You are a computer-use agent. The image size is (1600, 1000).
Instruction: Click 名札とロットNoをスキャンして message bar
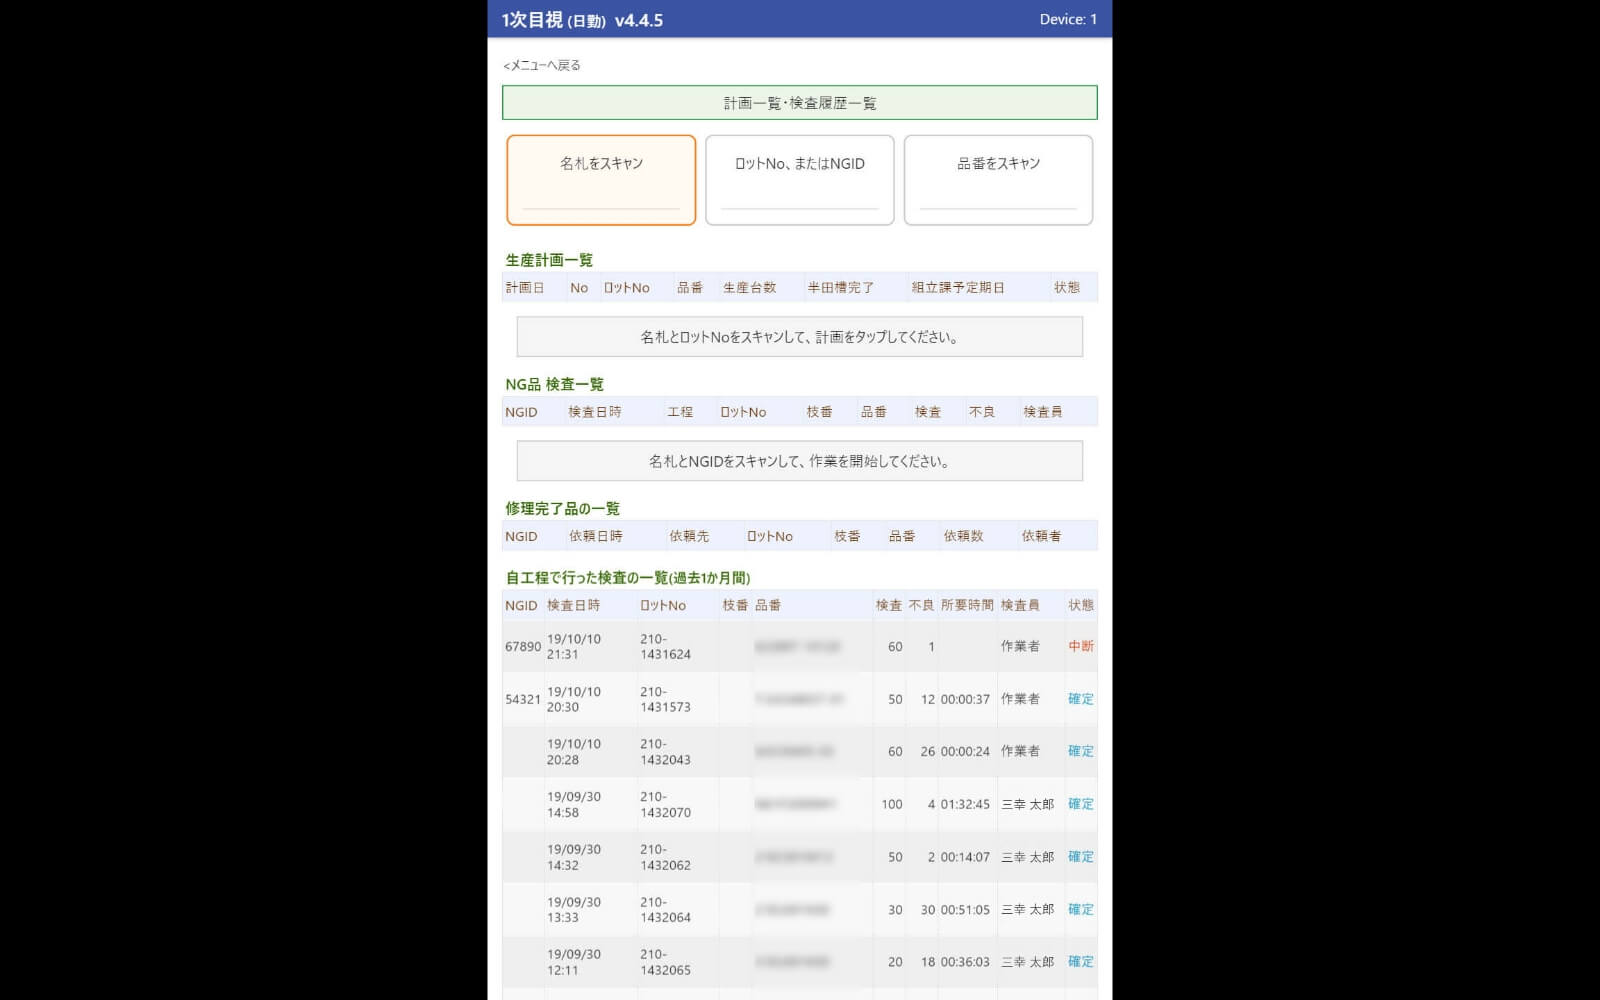pos(799,337)
